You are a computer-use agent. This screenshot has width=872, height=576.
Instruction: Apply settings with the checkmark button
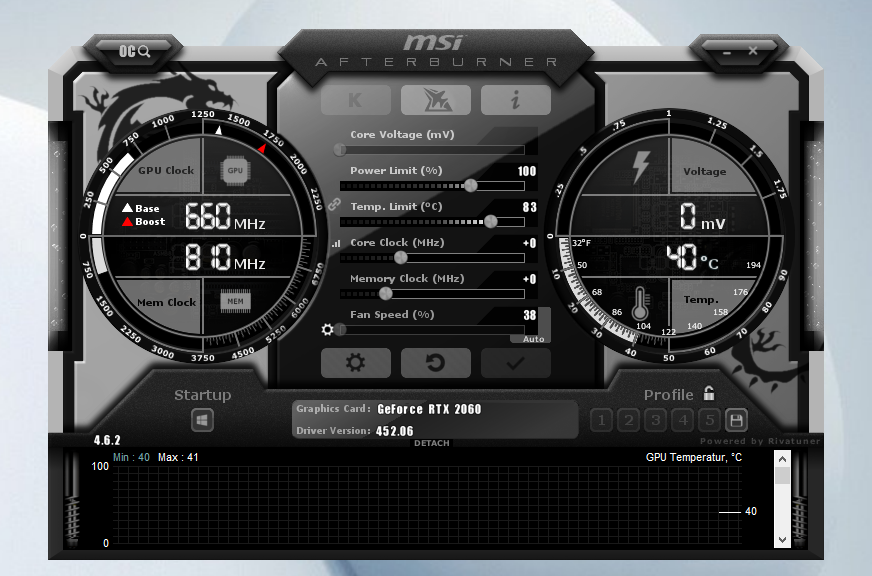[516, 363]
